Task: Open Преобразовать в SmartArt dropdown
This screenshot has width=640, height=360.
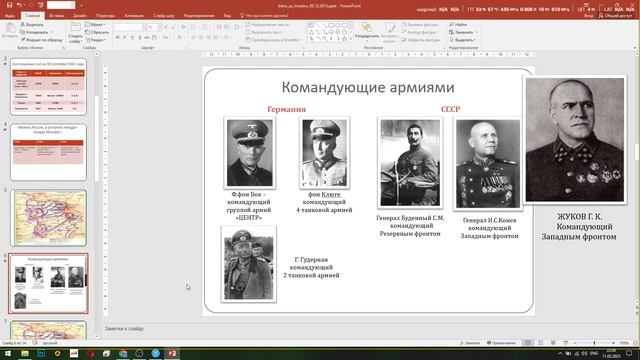Action: 274,40
